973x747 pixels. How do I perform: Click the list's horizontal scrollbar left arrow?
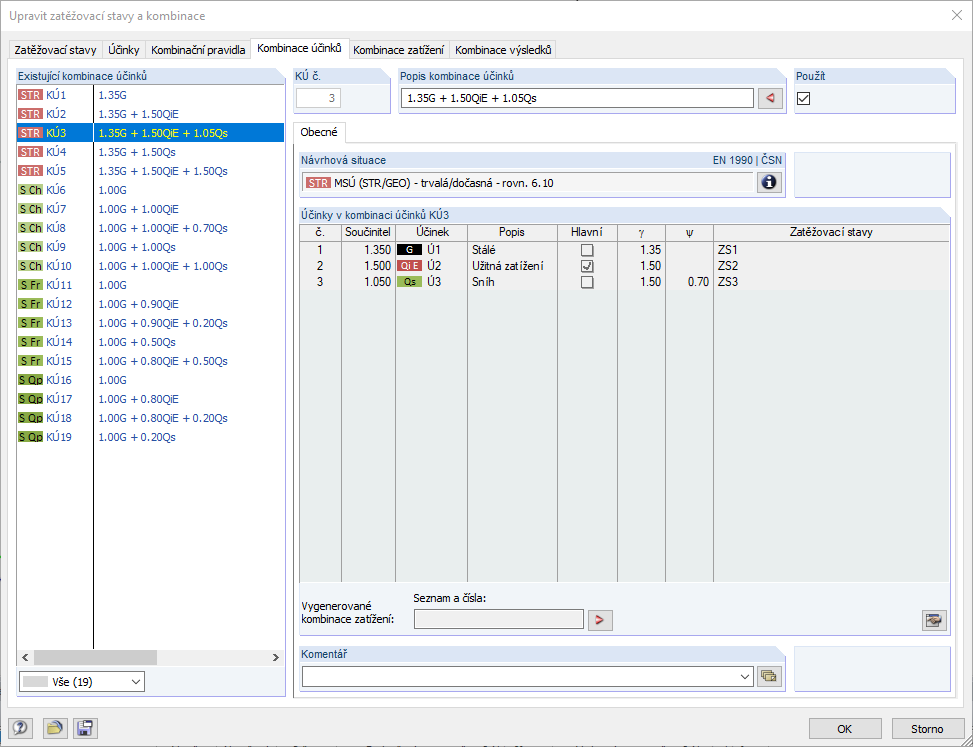25,657
